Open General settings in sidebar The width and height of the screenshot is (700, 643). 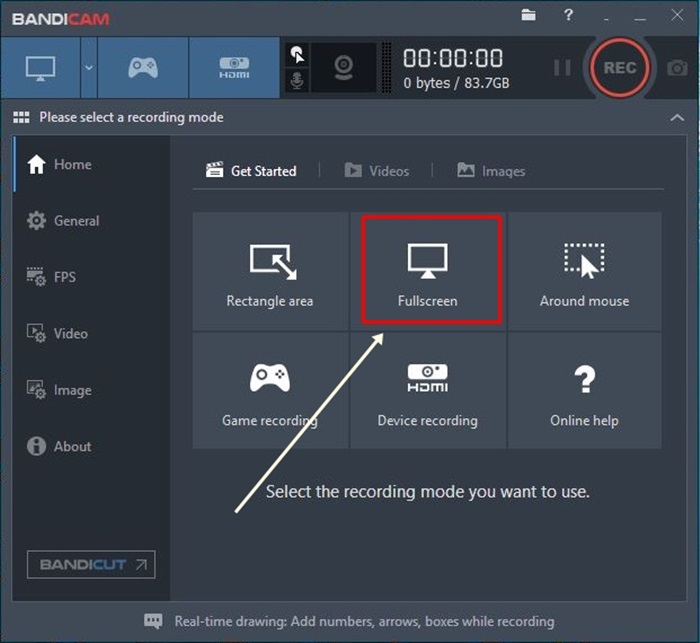(92, 221)
